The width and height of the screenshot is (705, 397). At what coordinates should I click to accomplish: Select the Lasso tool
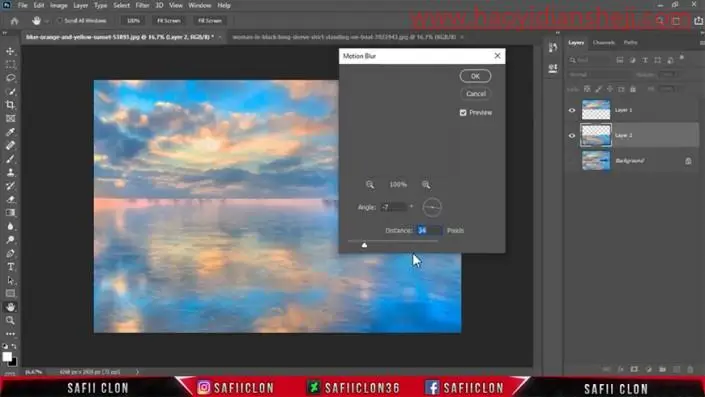pyautogui.click(x=10, y=78)
